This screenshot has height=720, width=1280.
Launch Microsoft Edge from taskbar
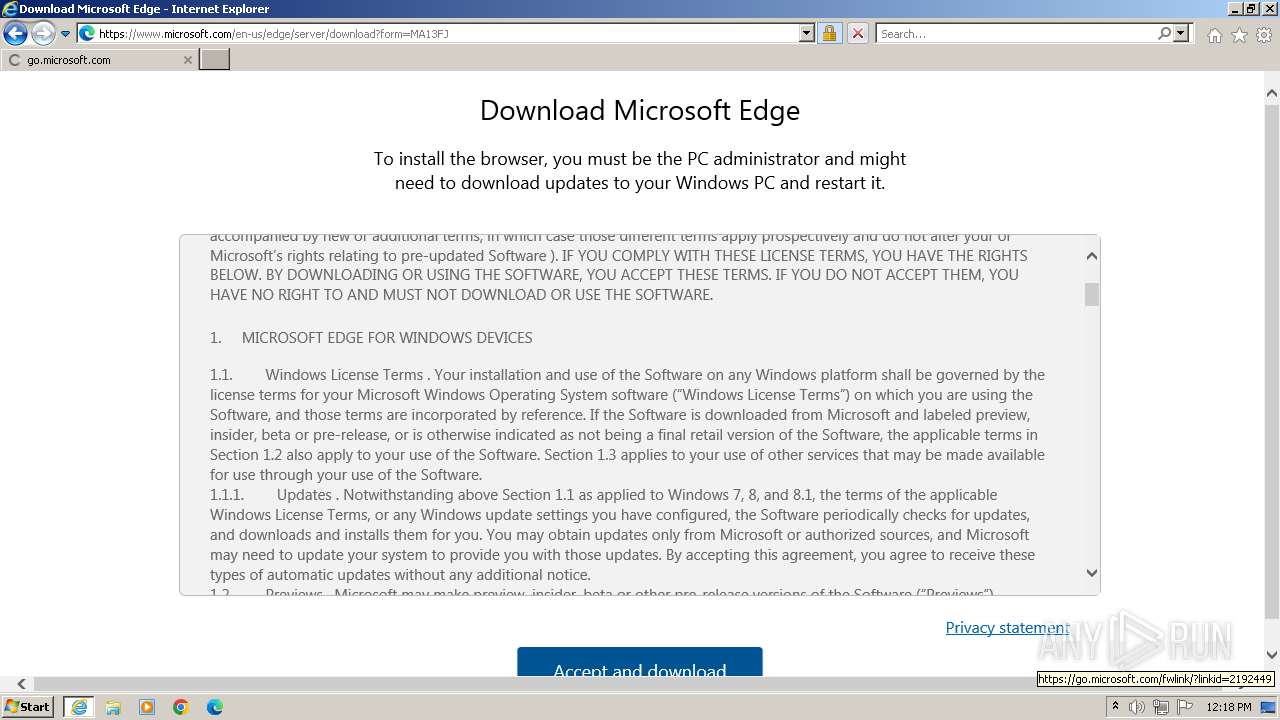pyautogui.click(x=215, y=707)
